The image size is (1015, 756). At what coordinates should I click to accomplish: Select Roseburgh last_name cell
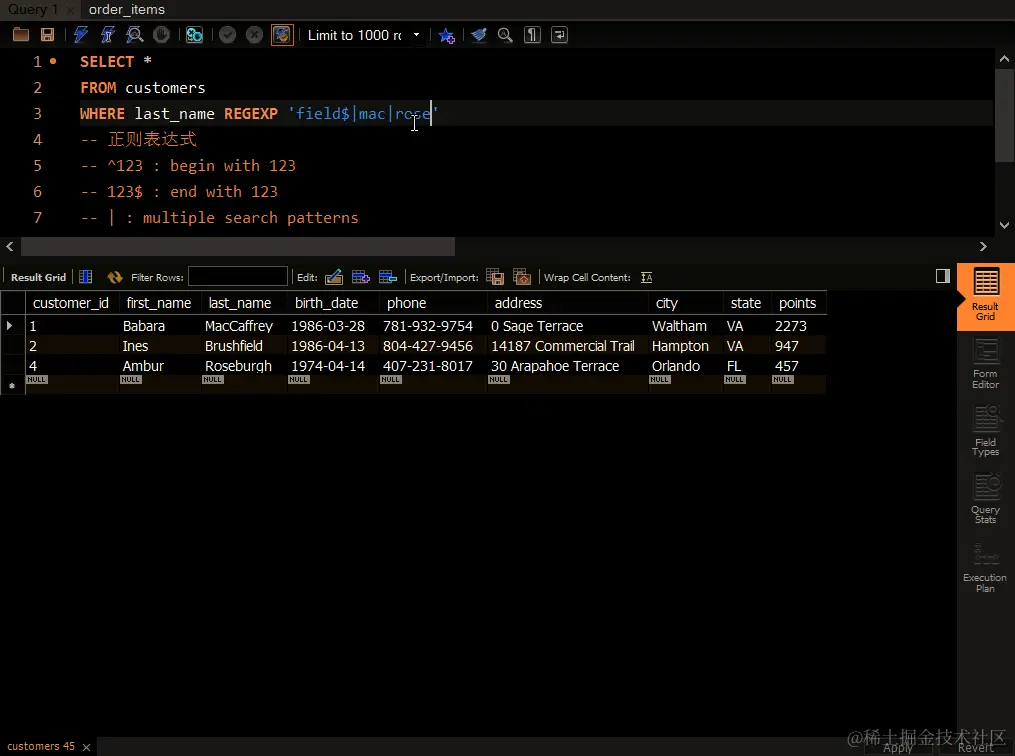pyautogui.click(x=238, y=366)
